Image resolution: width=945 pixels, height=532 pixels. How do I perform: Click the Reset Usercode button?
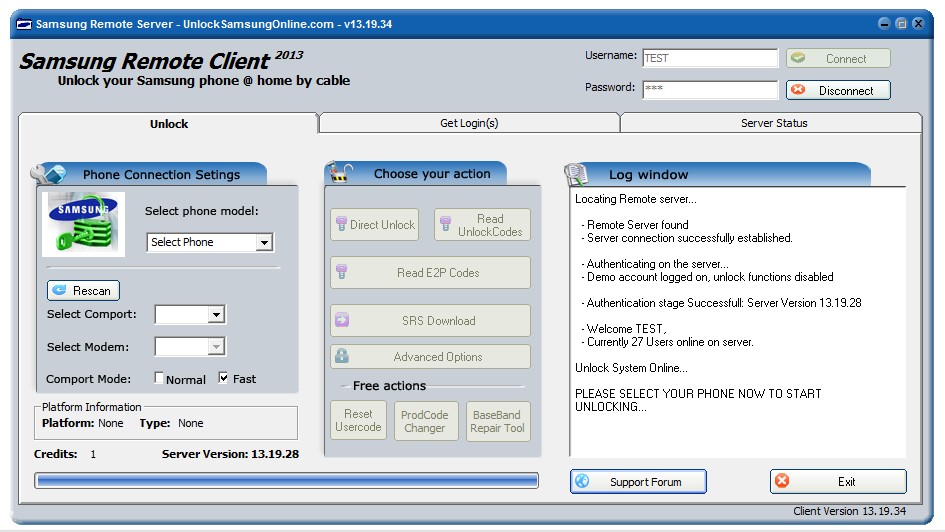[x=358, y=421]
